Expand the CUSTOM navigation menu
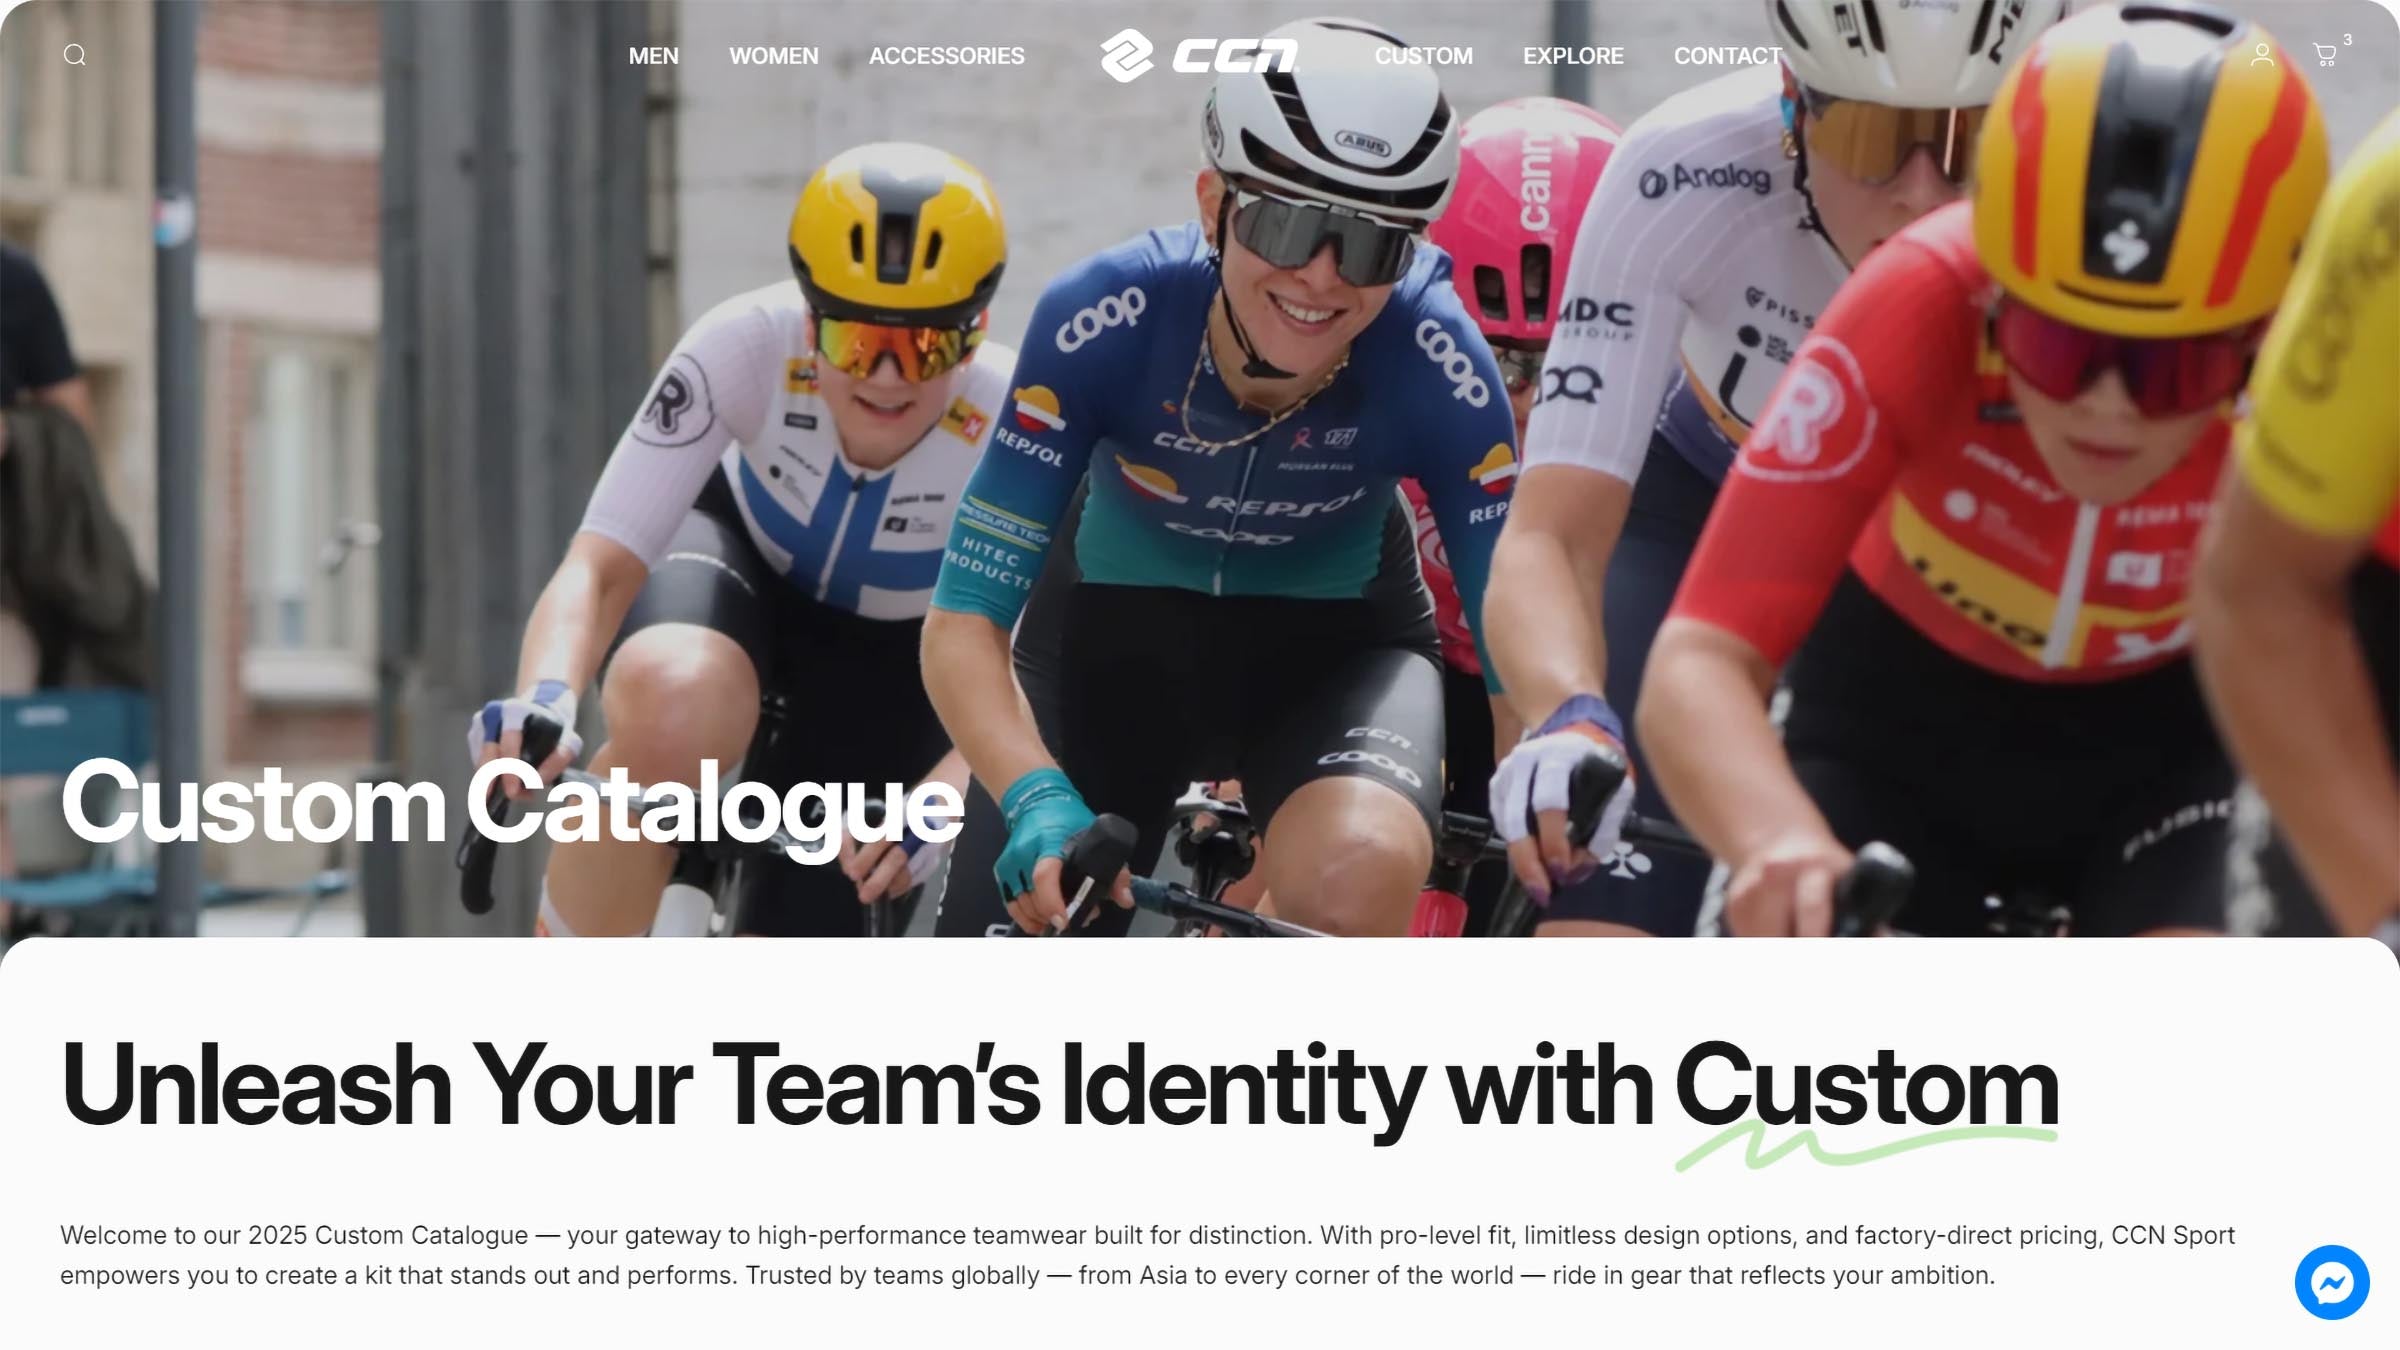This screenshot has width=2400, height=1350. tap(1423, 56)
